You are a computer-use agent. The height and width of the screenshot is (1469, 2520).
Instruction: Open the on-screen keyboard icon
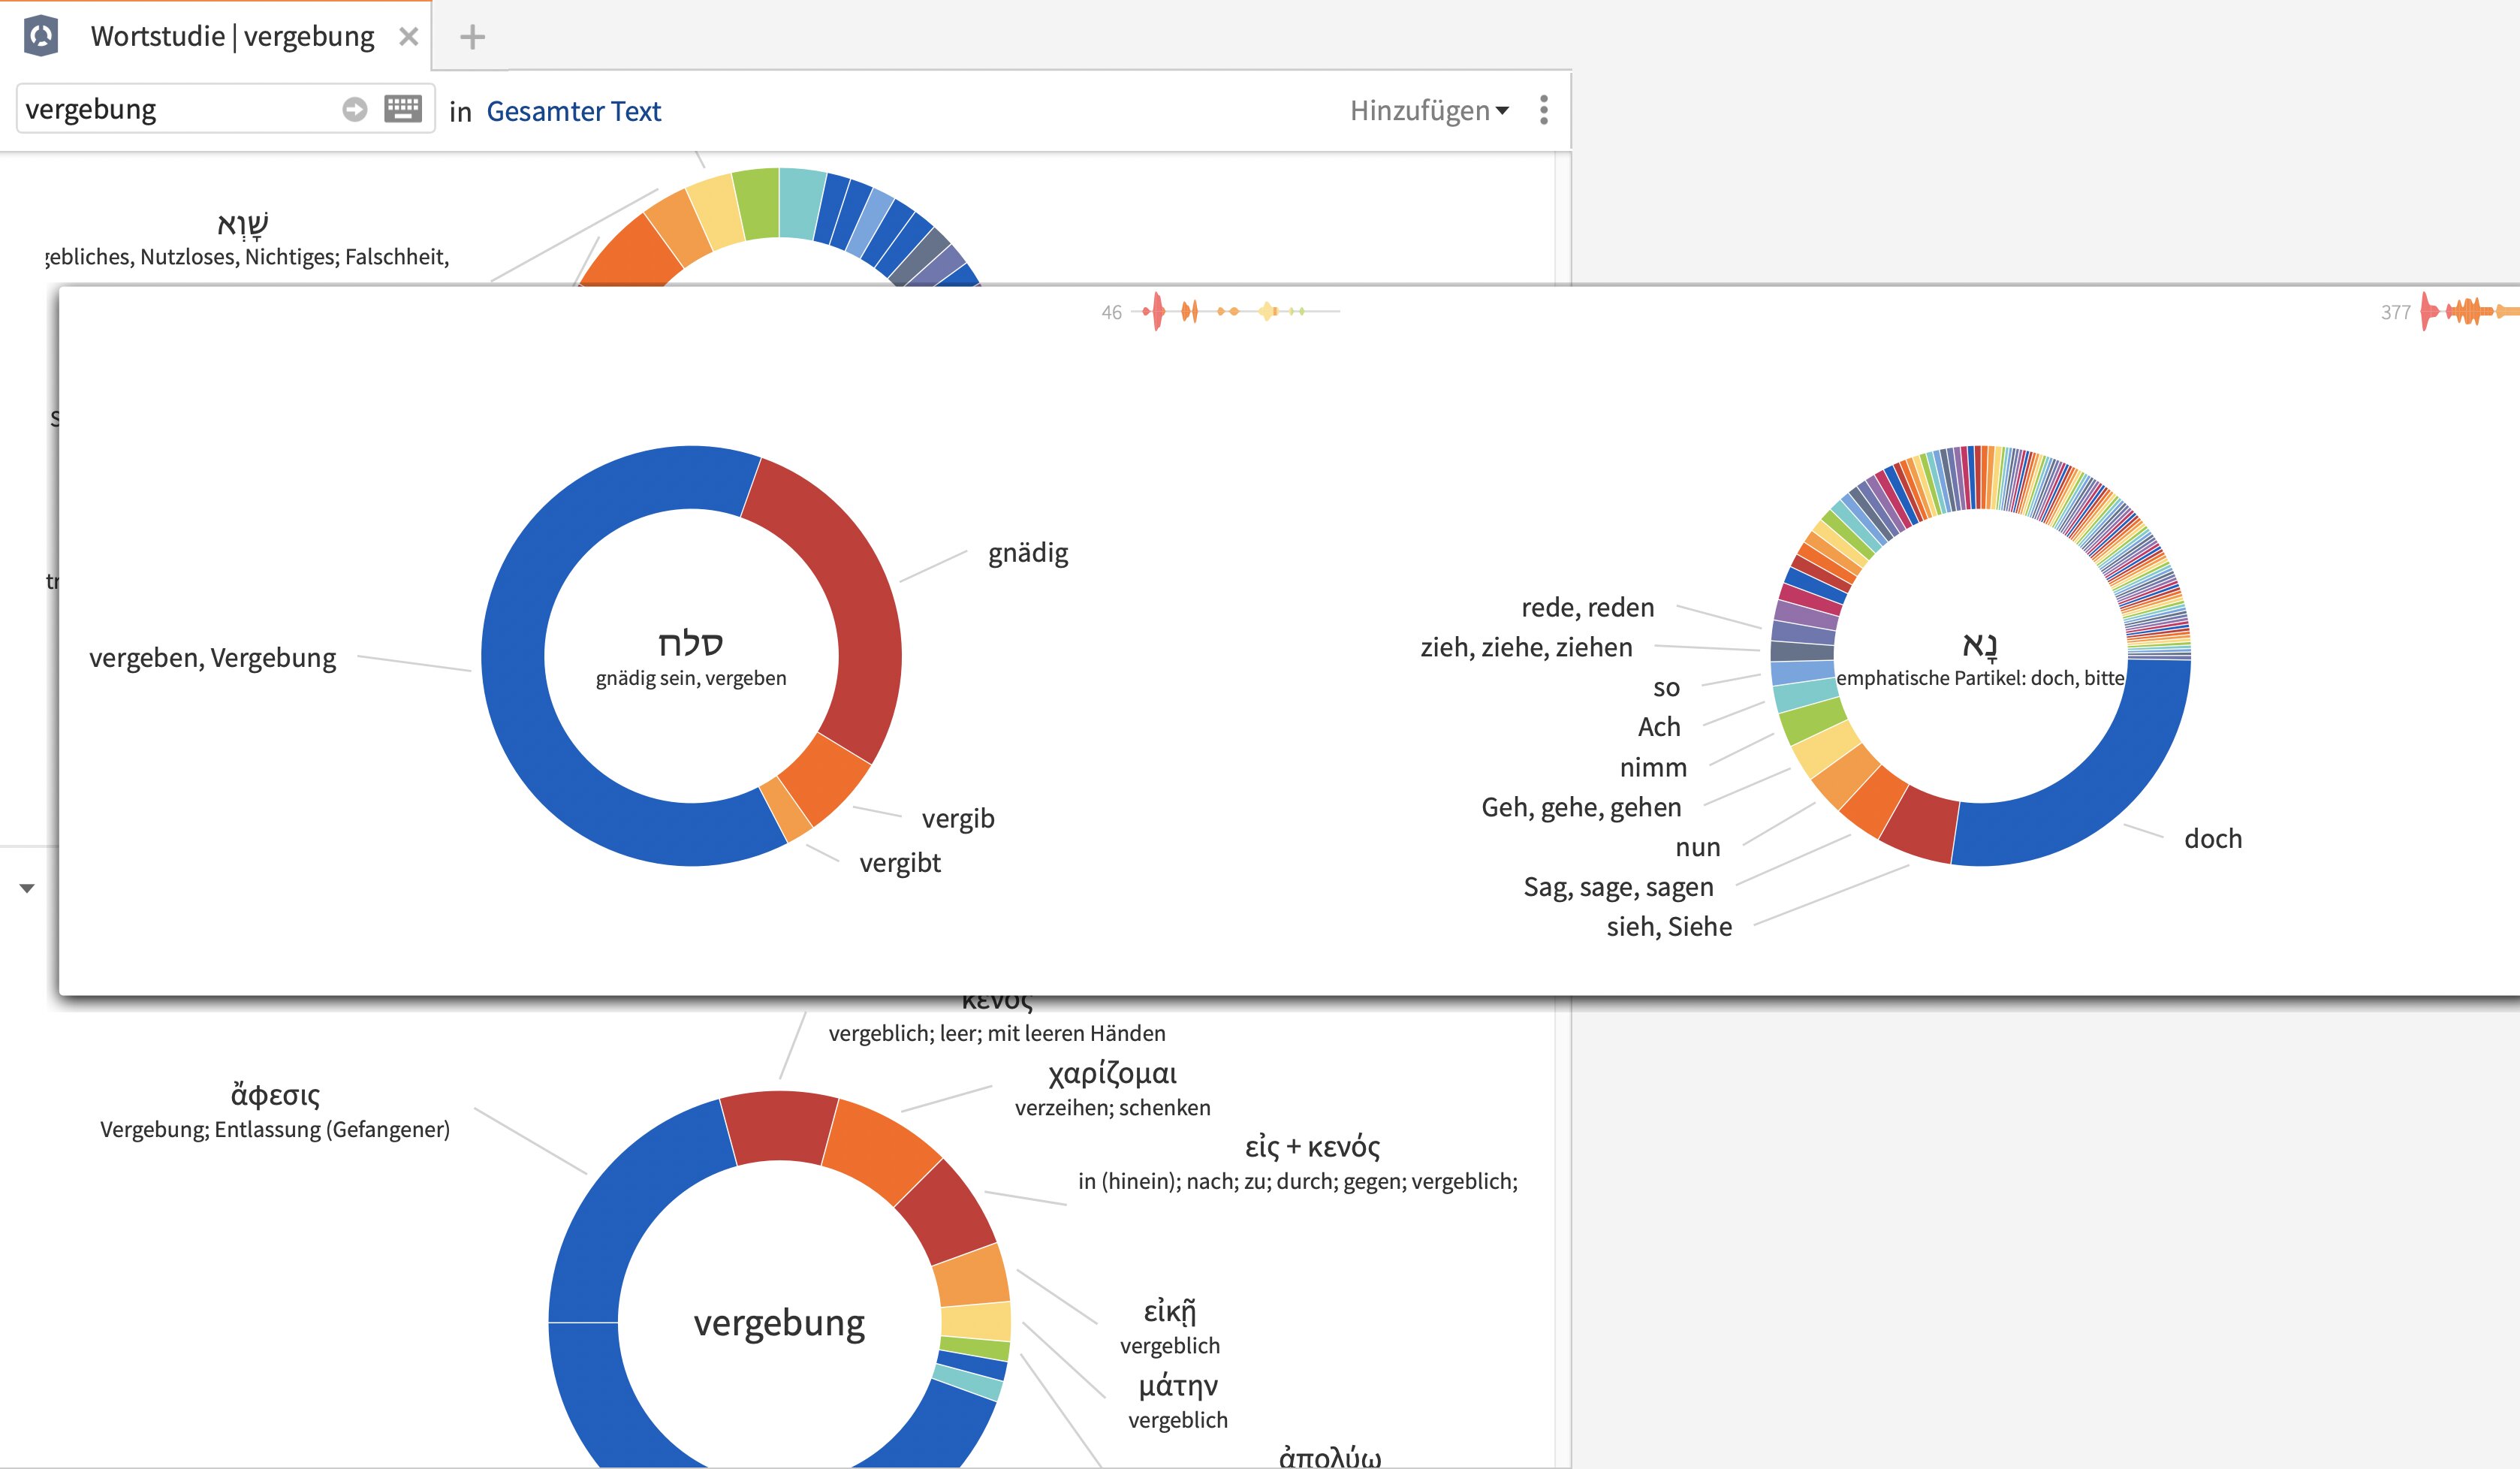coord(403,108)
